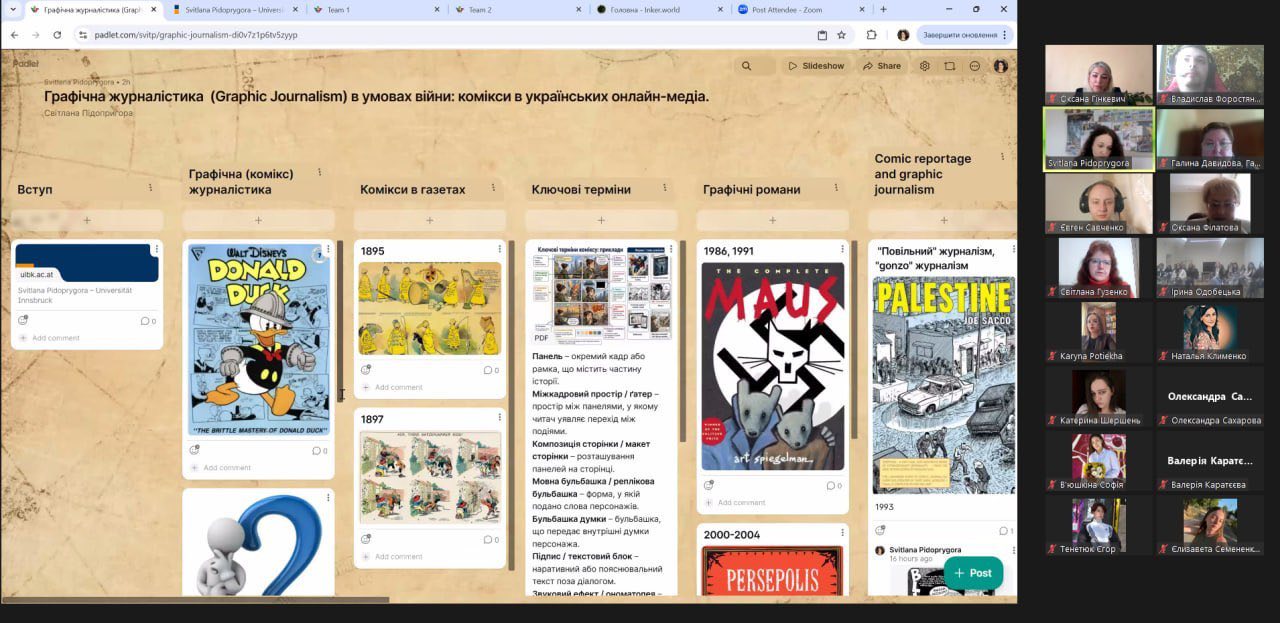Open the site information icon in the address bar
The width and height of the screenshot is (1280, 623).
pyautogui.click(x=83, y=34)
